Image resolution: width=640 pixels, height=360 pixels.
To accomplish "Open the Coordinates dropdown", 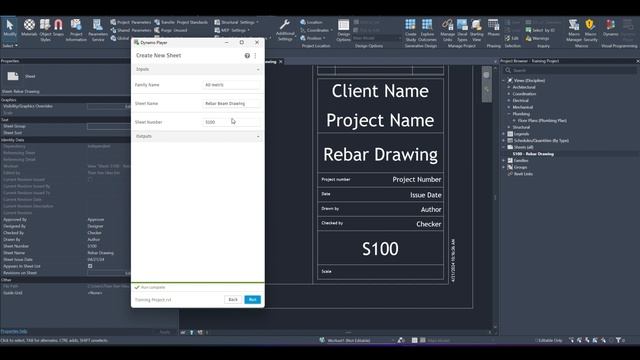I will [316, 30].
